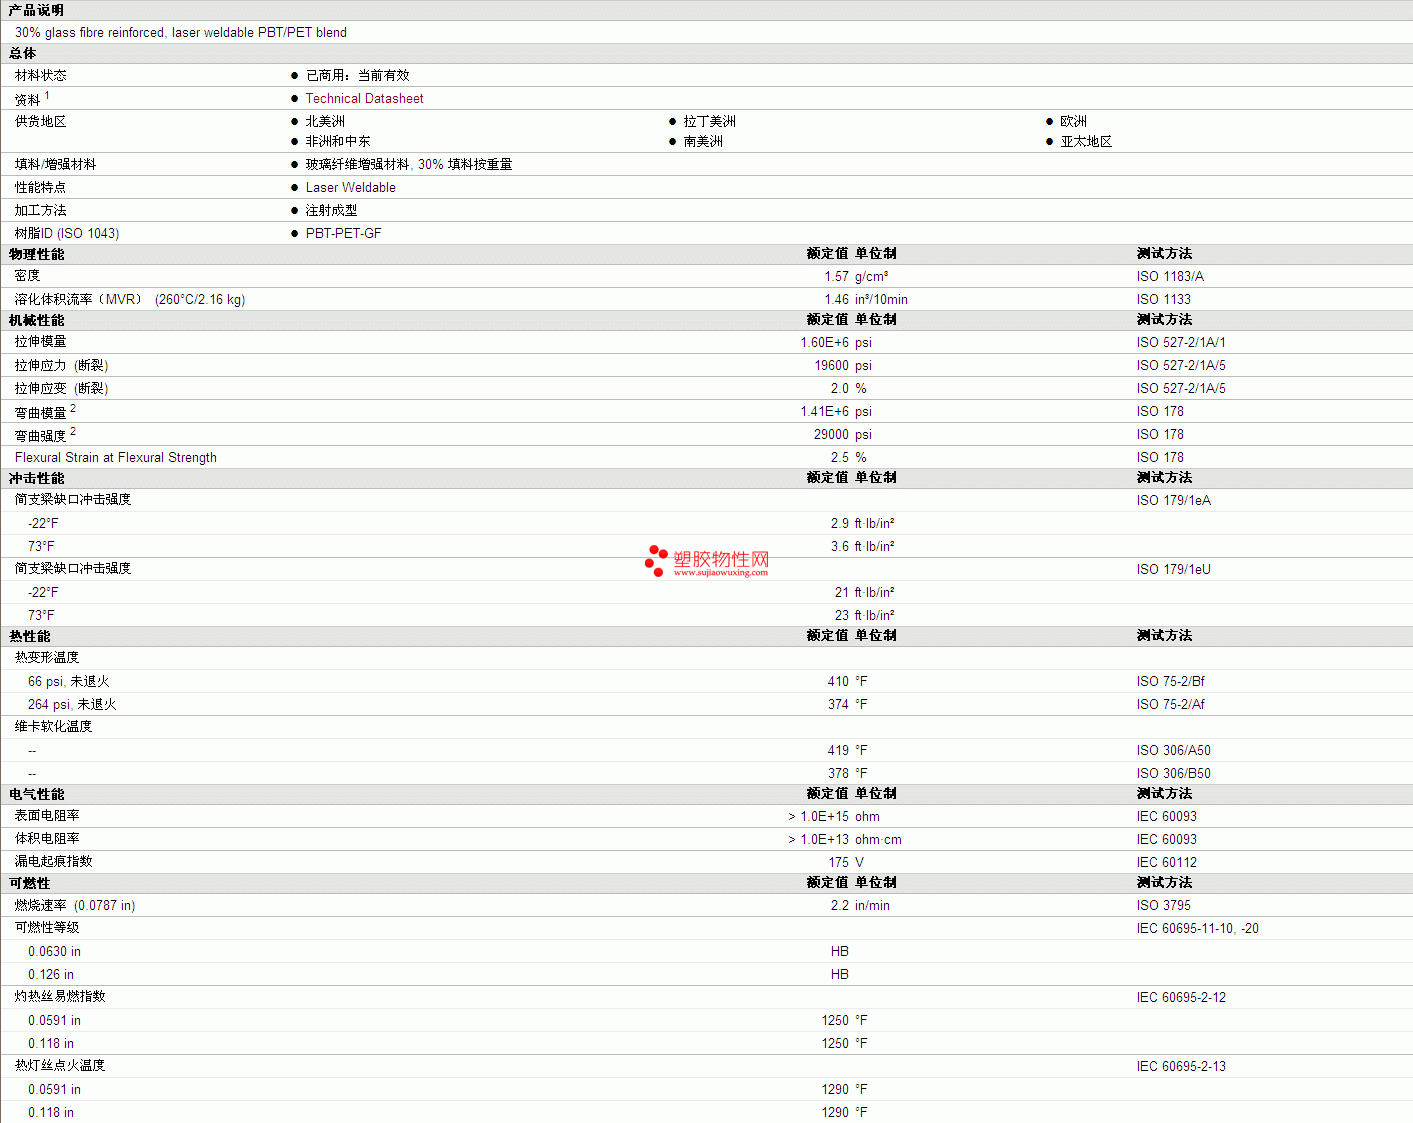Click the red dots watermark logo
1413x1123 pixels.
(x=656, y=561)
